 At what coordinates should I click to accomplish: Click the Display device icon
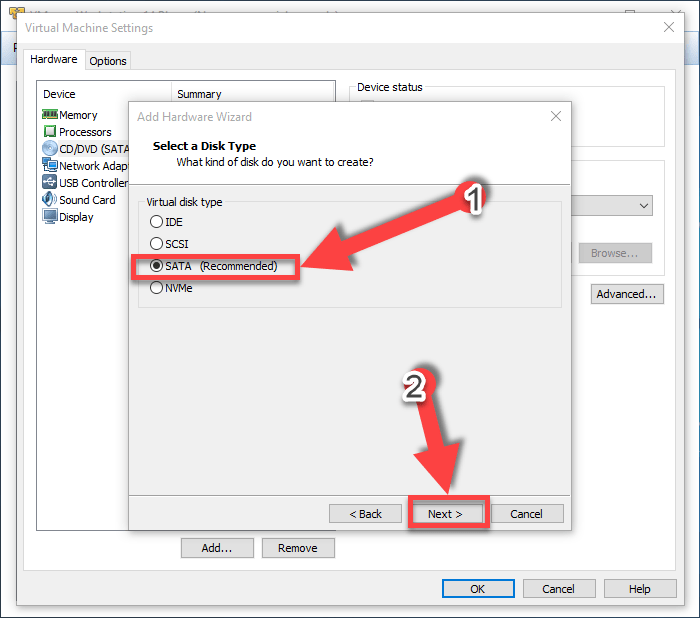pos(50,217)
